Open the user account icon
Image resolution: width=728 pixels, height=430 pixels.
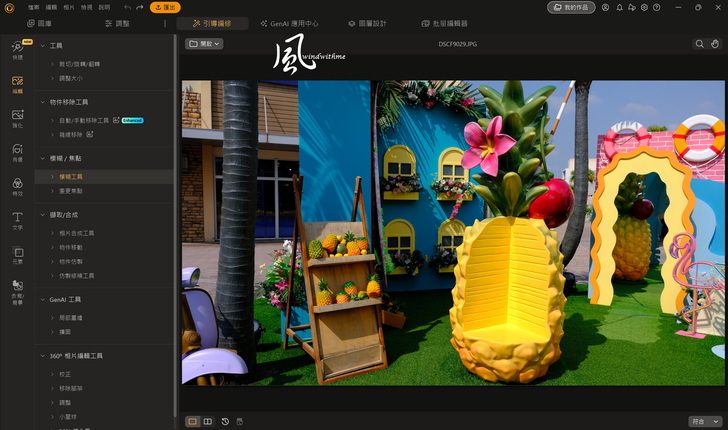pos(605,7)
